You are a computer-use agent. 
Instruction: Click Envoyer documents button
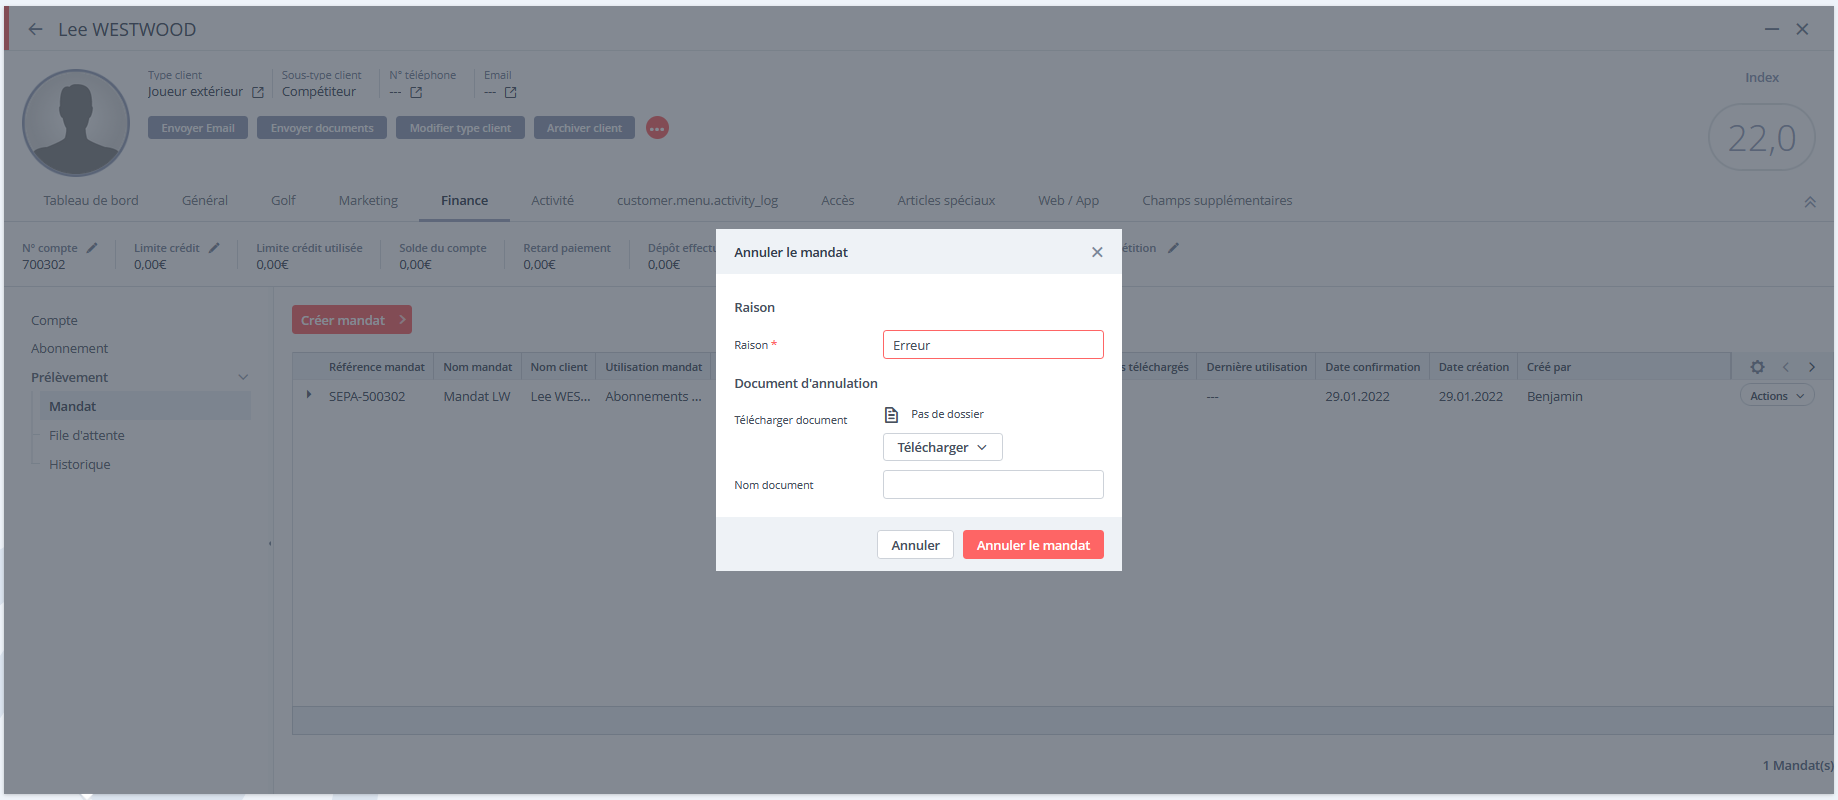click(x=322, y=128)
